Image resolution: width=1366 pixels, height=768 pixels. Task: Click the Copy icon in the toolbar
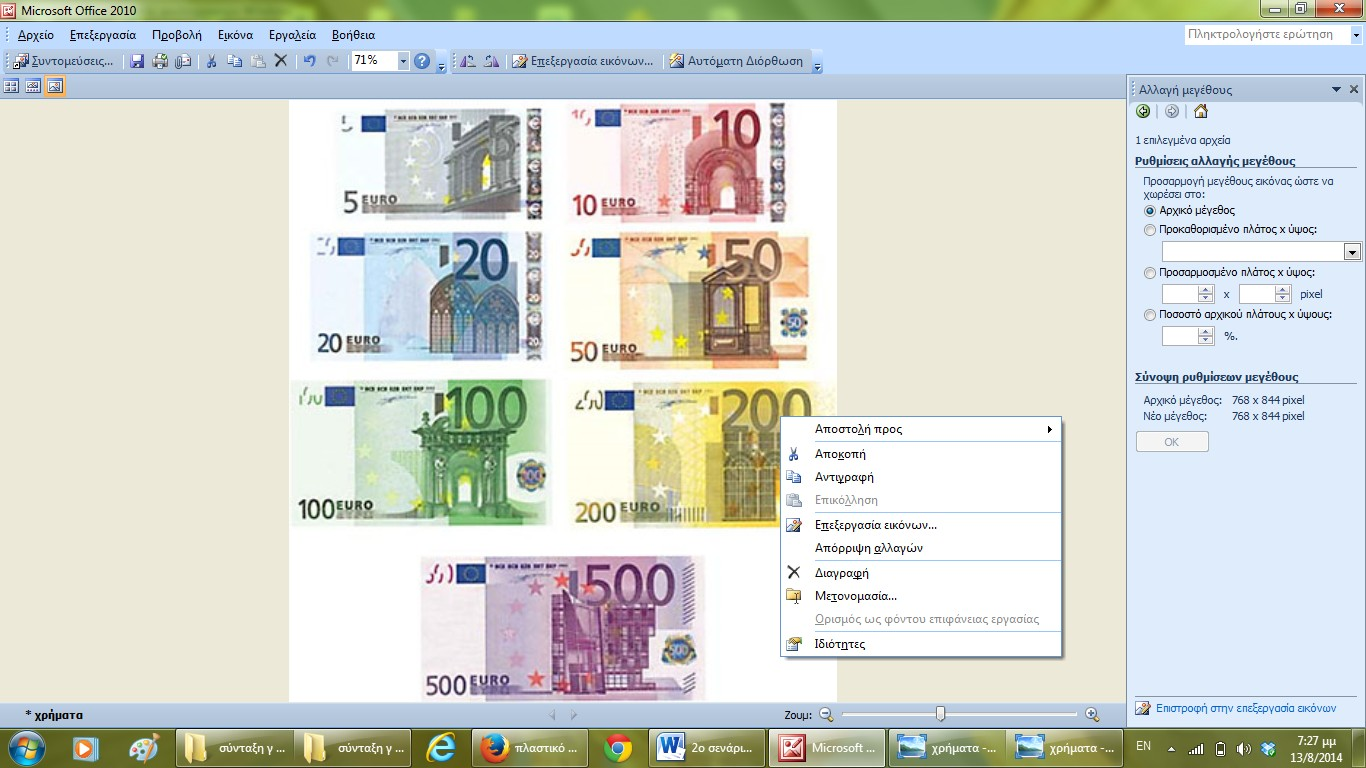click(234, 61)
